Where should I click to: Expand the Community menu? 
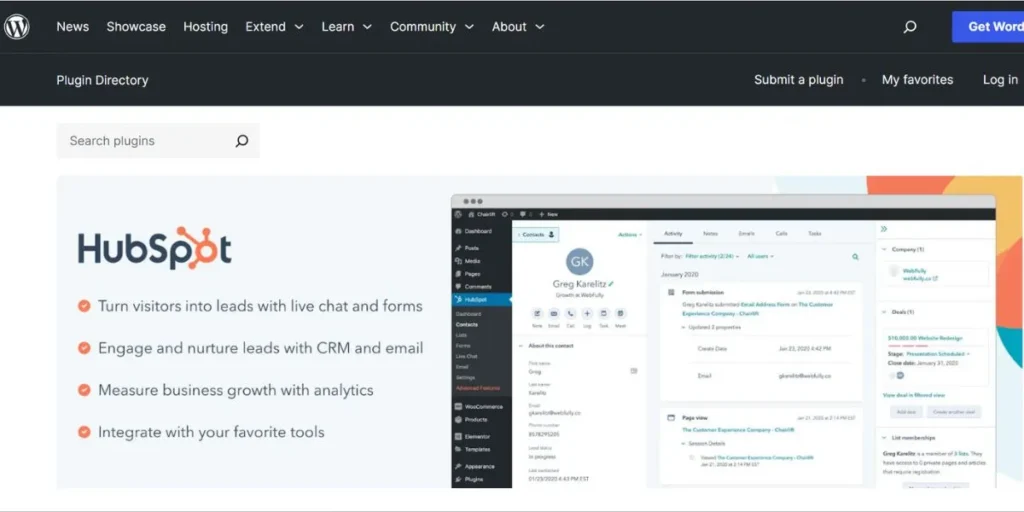click(x=432, y=27)
